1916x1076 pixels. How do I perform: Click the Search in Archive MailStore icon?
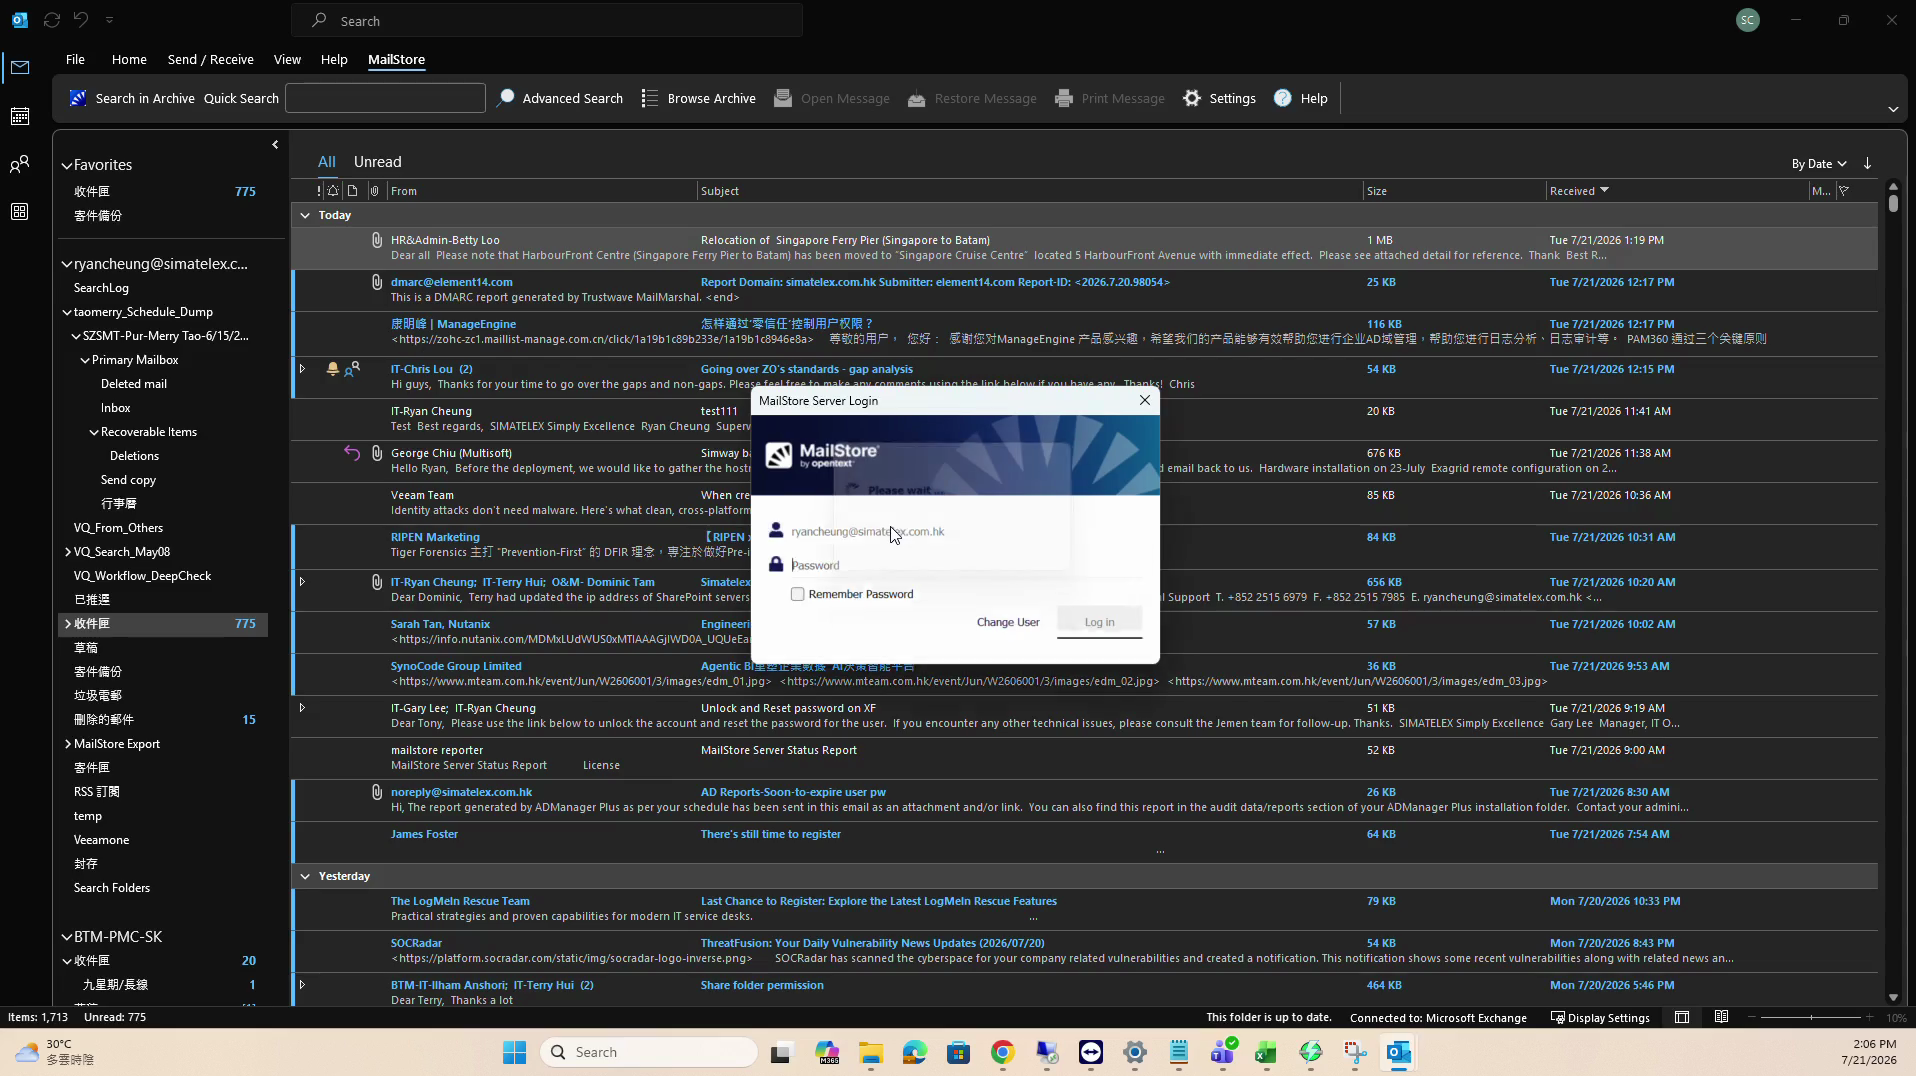click(77, 98)
